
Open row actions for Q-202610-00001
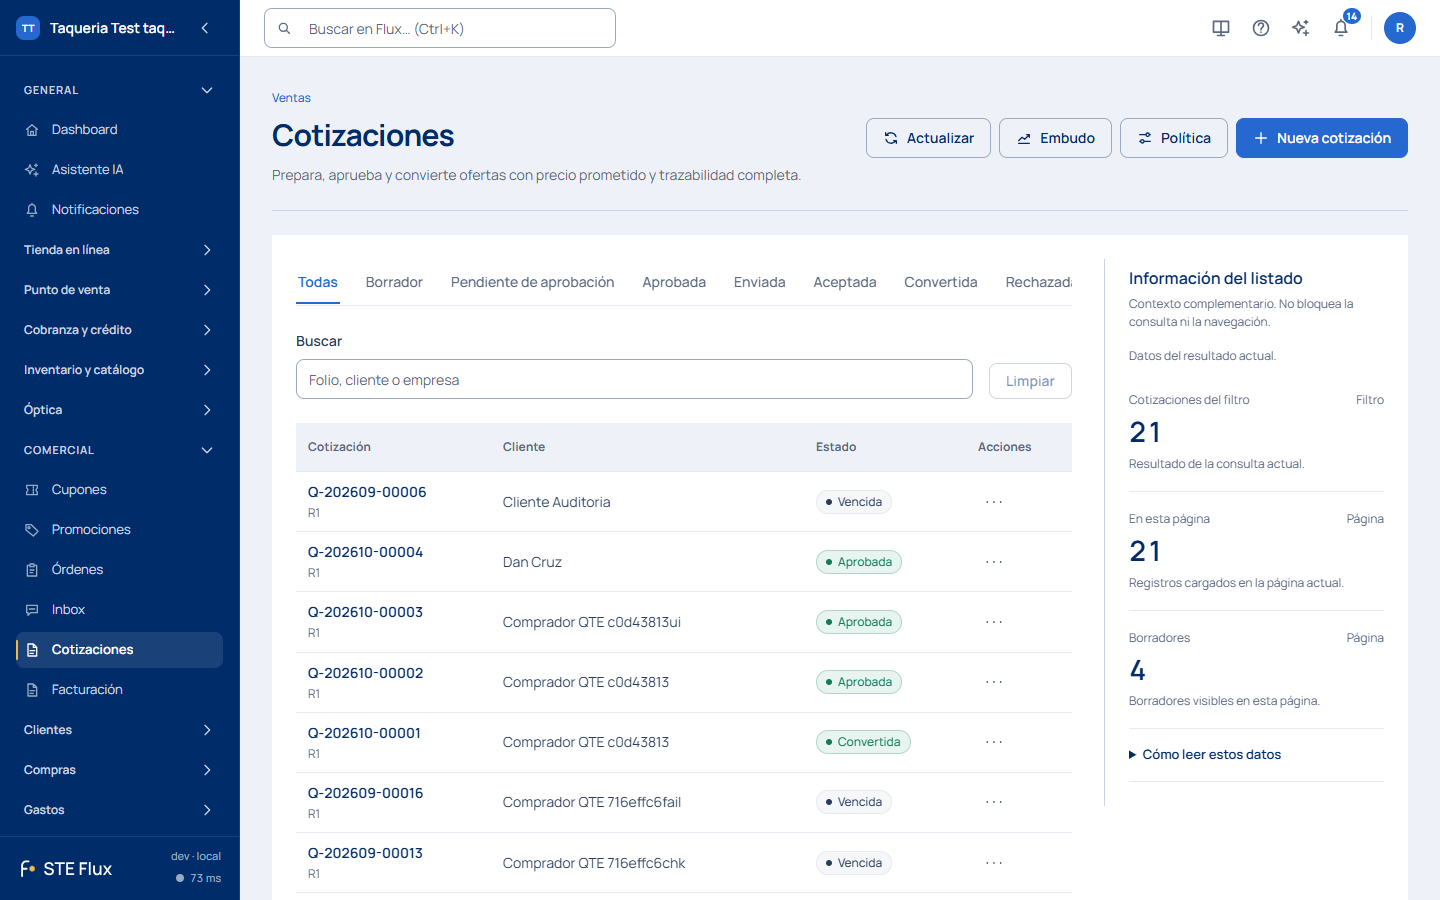click(994, 742)
